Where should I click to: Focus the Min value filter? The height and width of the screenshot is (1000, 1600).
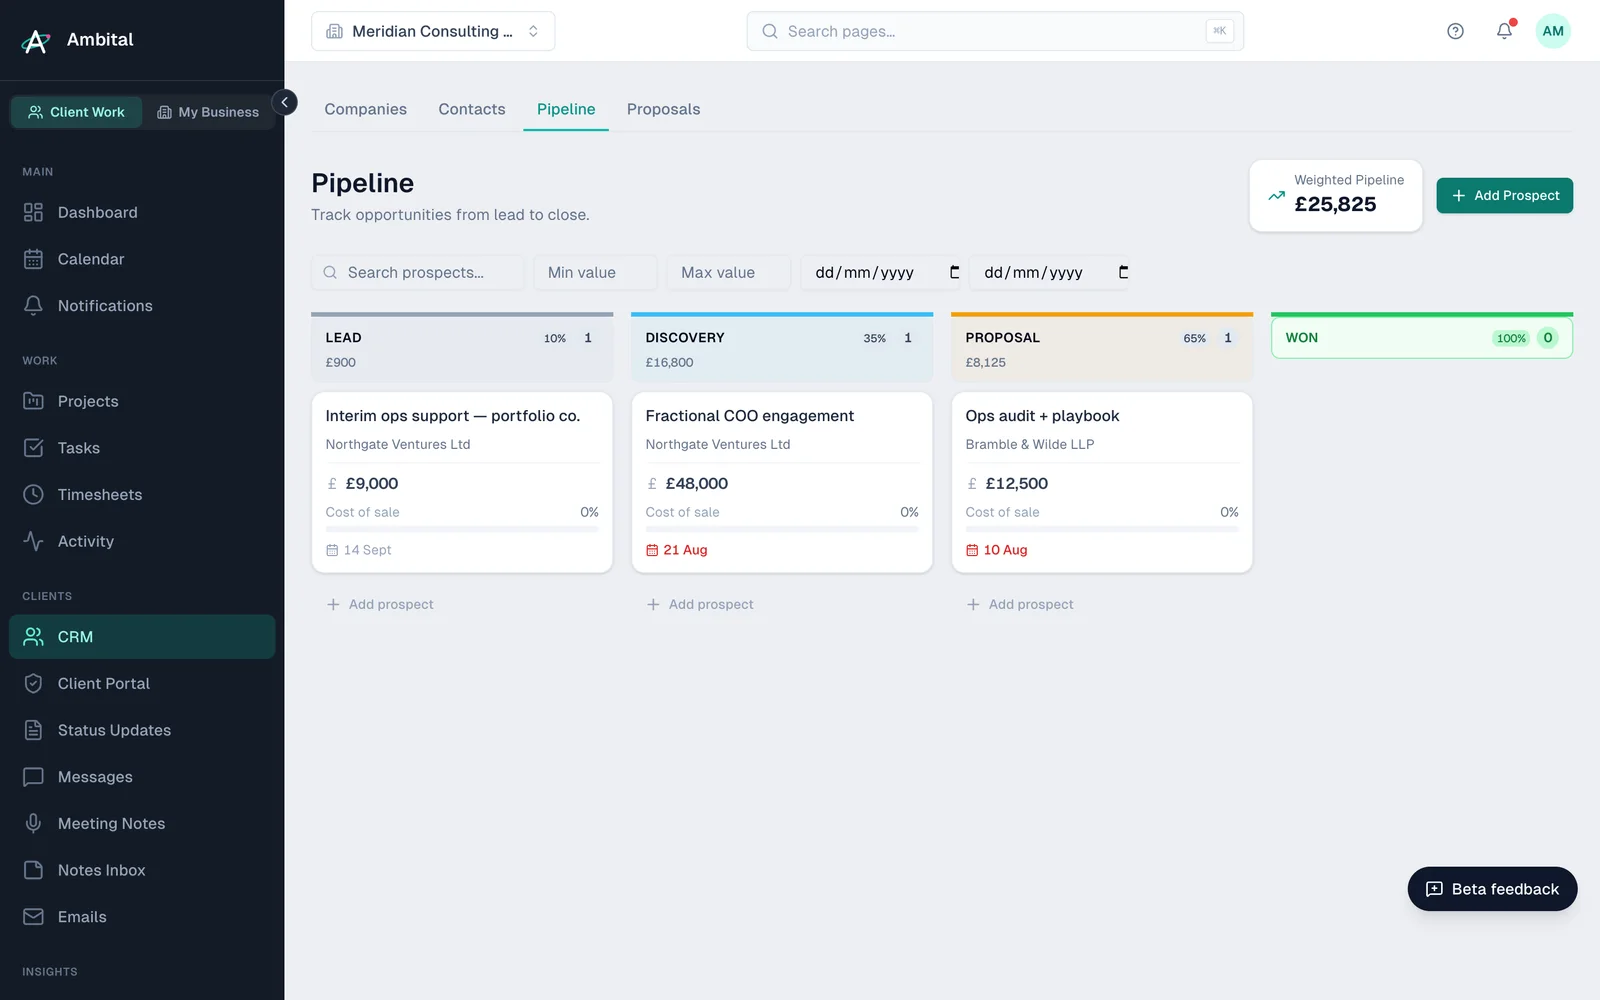[x=595, y=272]
